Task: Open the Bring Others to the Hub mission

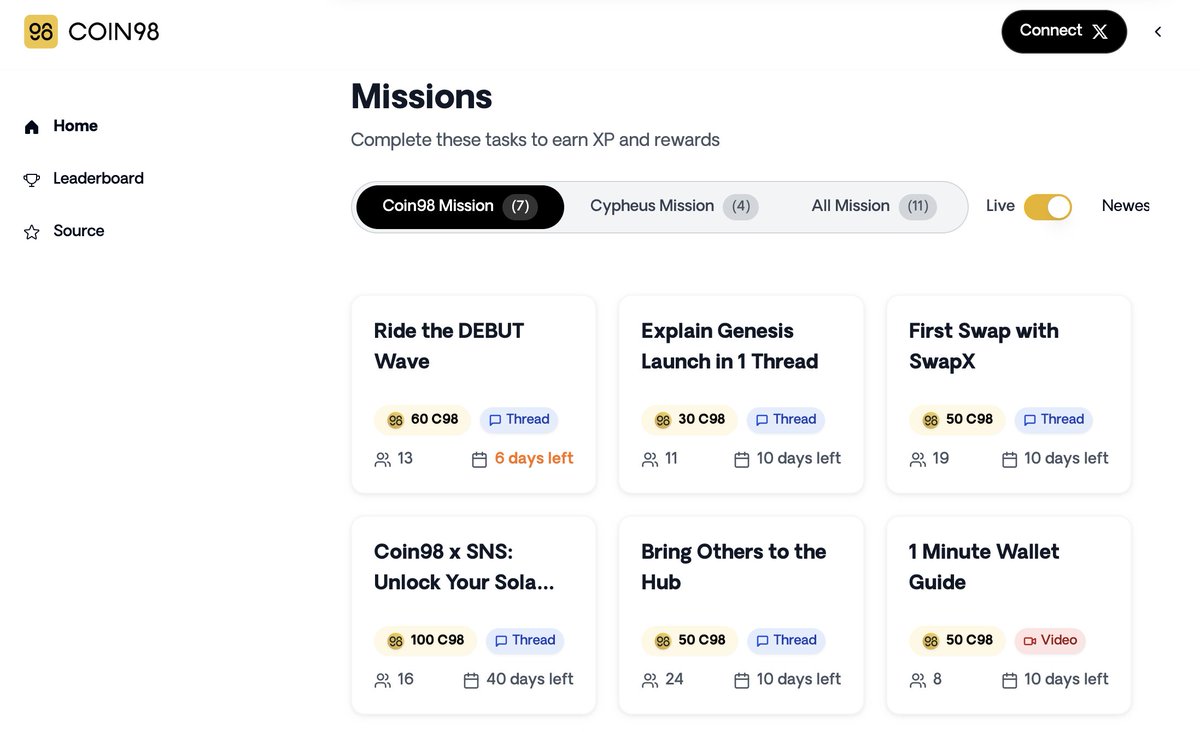Action: tap(741, 615)
